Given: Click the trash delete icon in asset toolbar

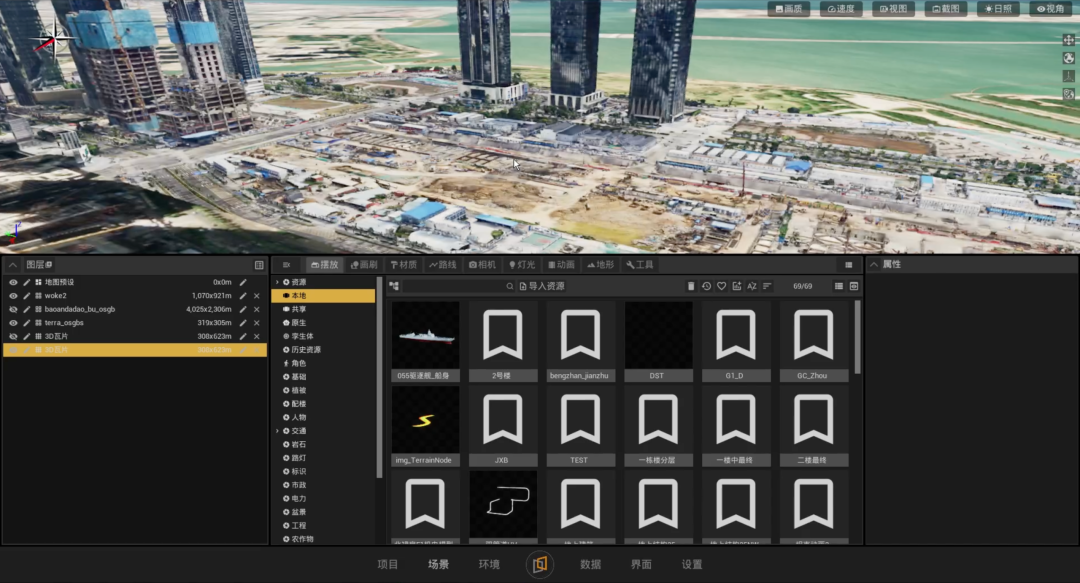Looking at the screenshot, I should (691, 286).
